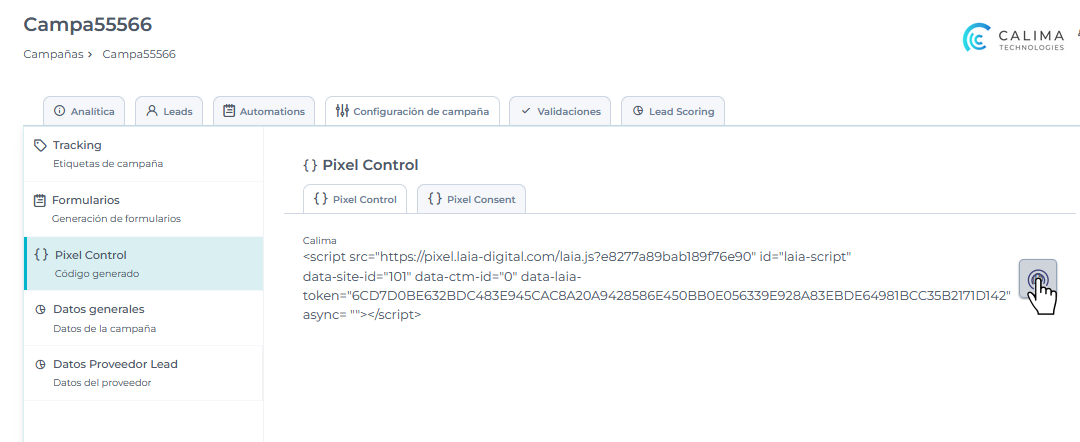
Task: Select the Pixel Control subtab
Action: click(x=355, y=199)
